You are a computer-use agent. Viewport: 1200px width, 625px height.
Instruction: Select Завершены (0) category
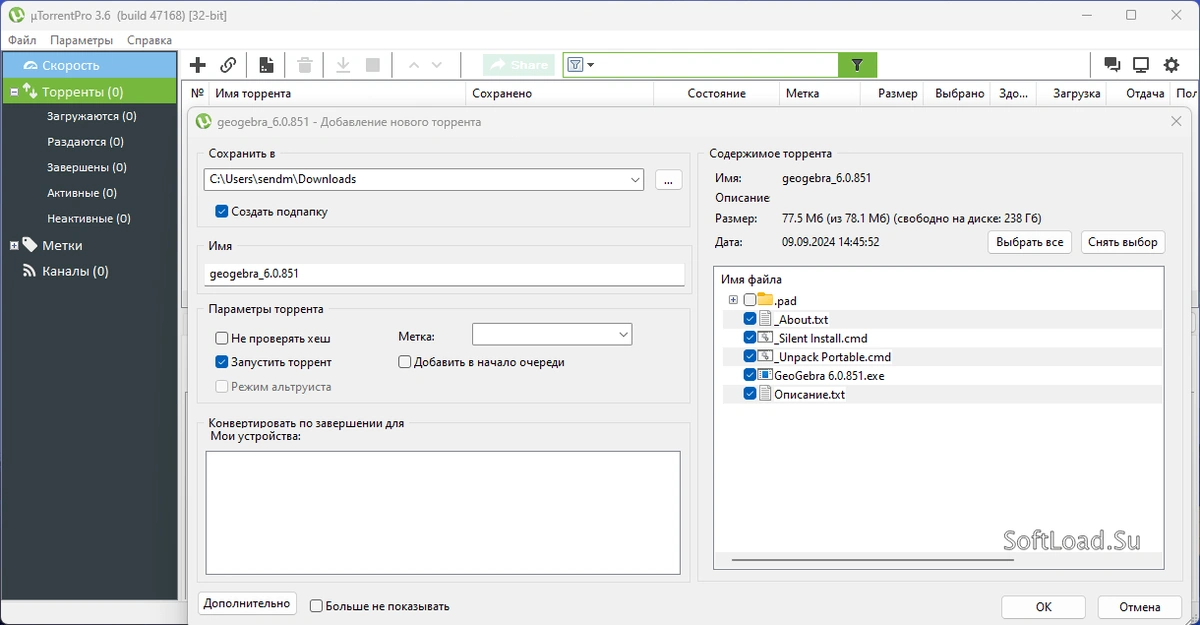tap(86, 167)
